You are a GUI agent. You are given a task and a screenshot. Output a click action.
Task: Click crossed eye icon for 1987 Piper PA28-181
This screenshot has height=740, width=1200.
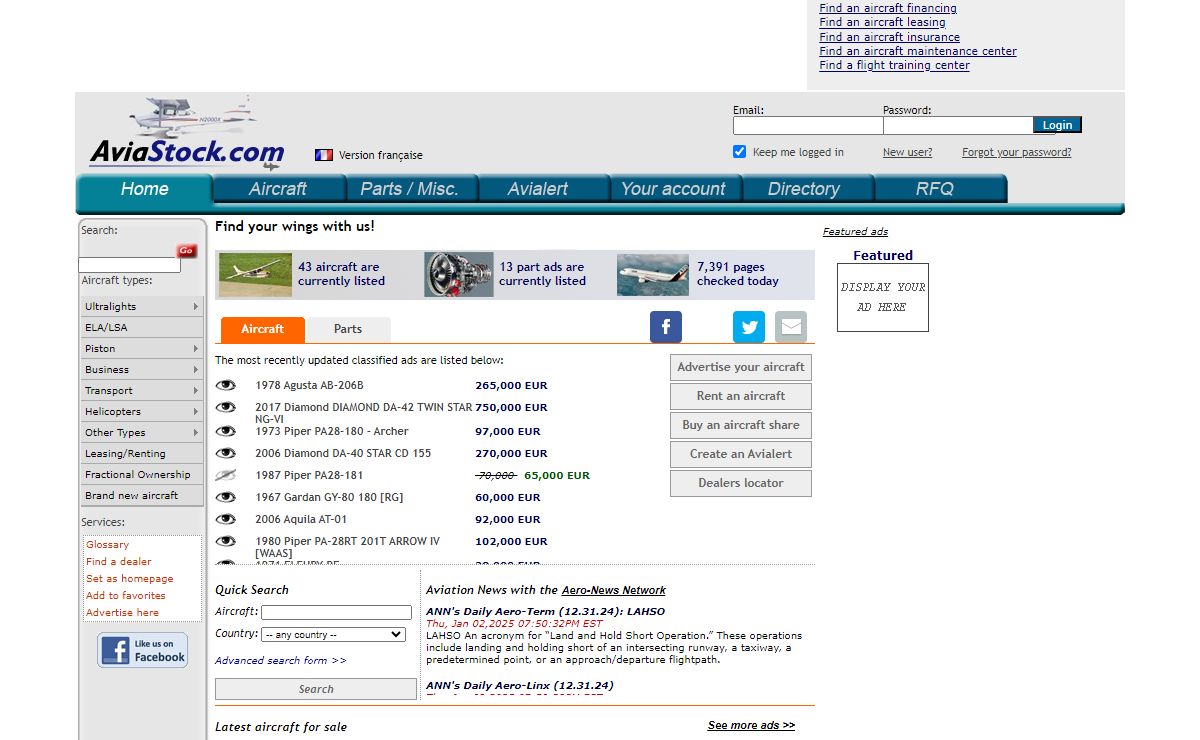[226, 475]
